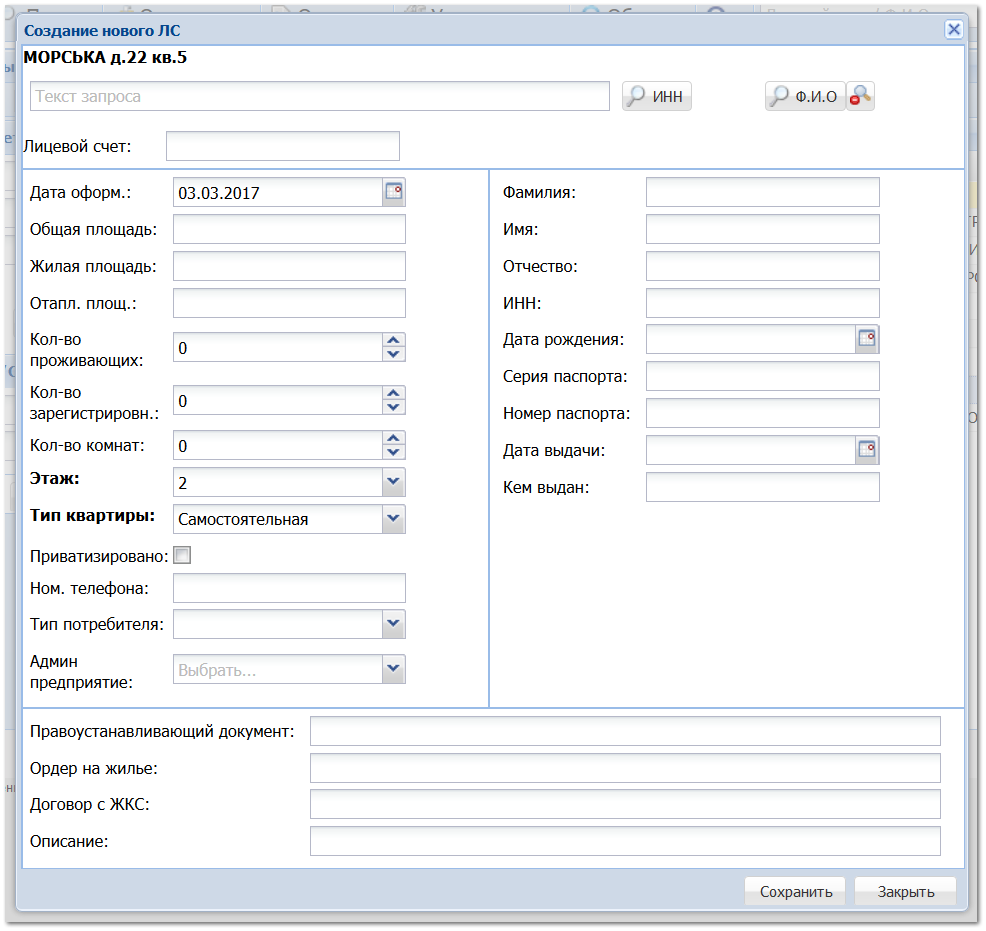Focus the Серия паспорта field
986x931 pixels.
pos(763,377)
